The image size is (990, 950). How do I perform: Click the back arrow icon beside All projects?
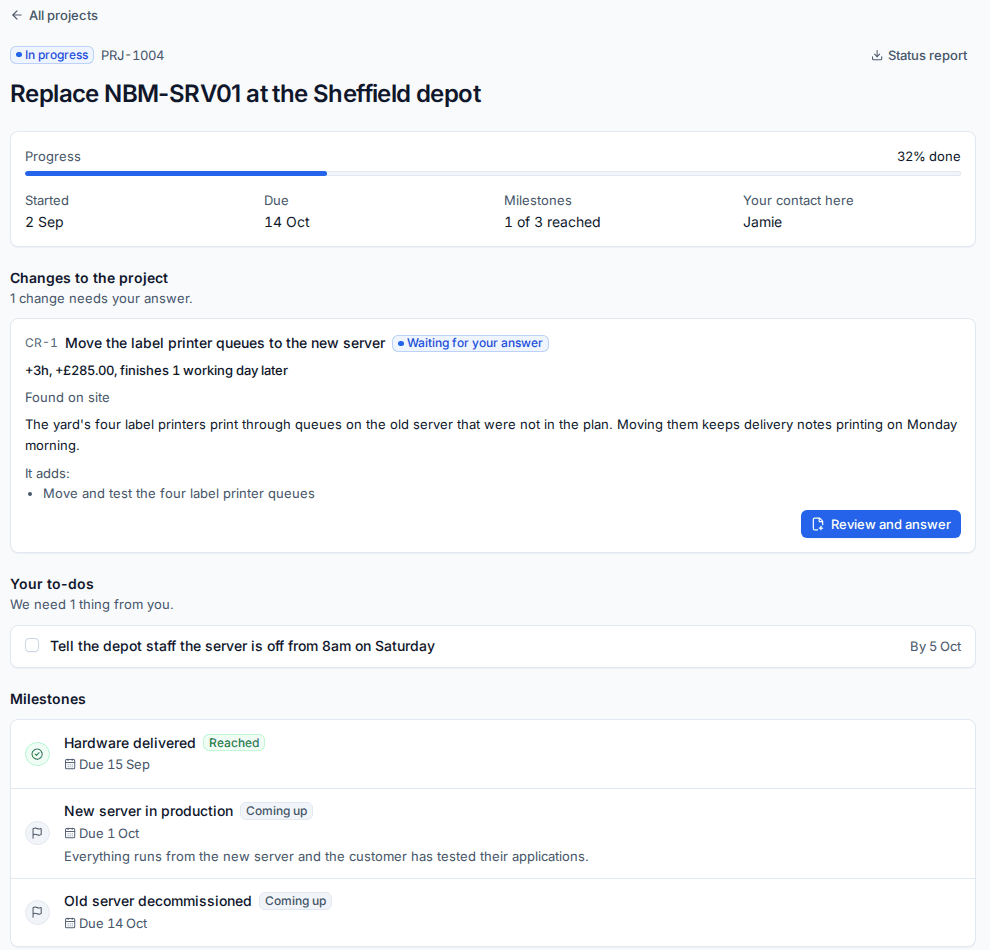(x=16, y=15)
